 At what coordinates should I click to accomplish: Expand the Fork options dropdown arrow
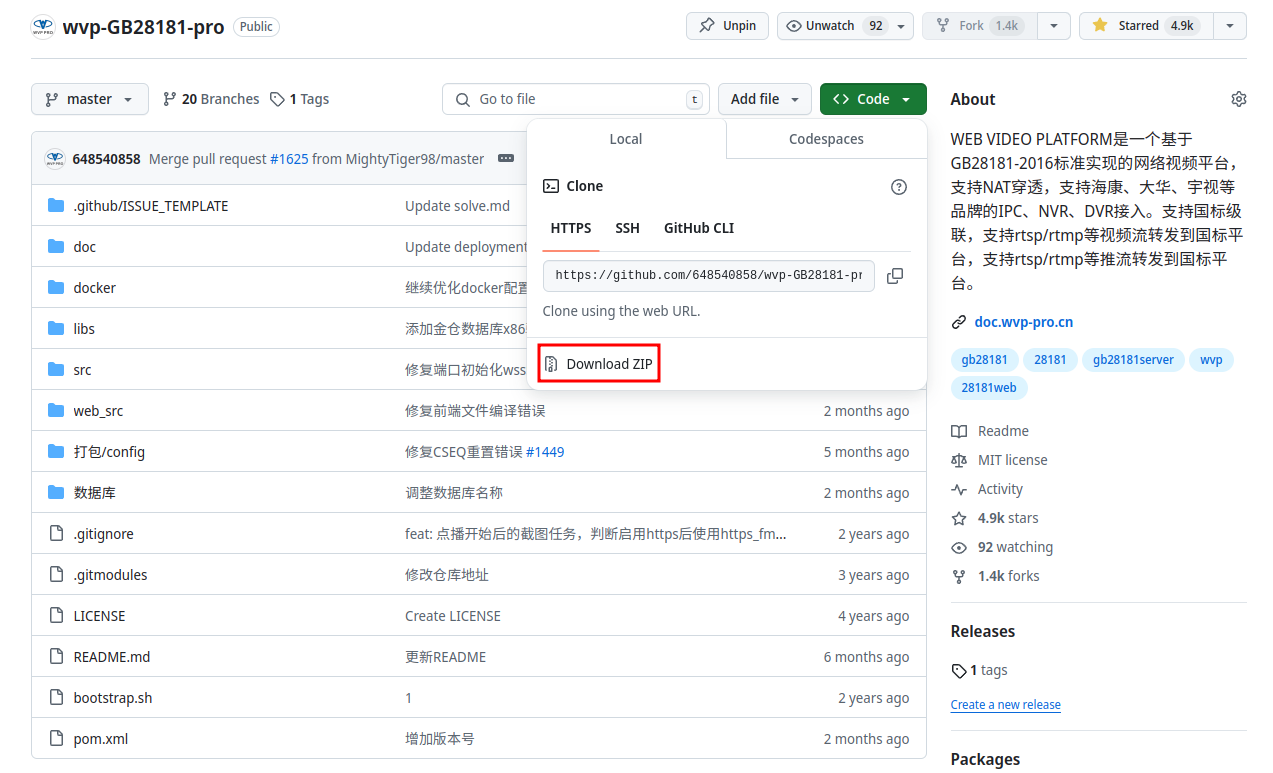point(1054,26)
